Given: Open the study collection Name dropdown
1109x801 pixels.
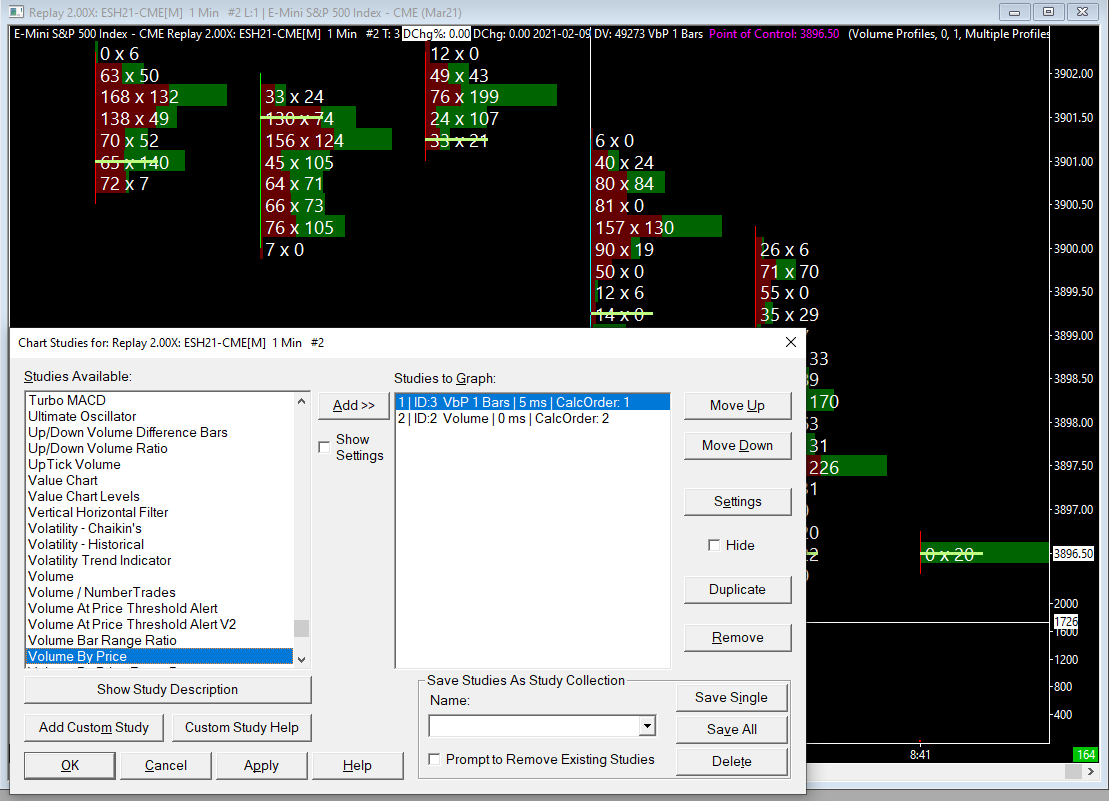Looking at the screenshot, I should 647,726.
